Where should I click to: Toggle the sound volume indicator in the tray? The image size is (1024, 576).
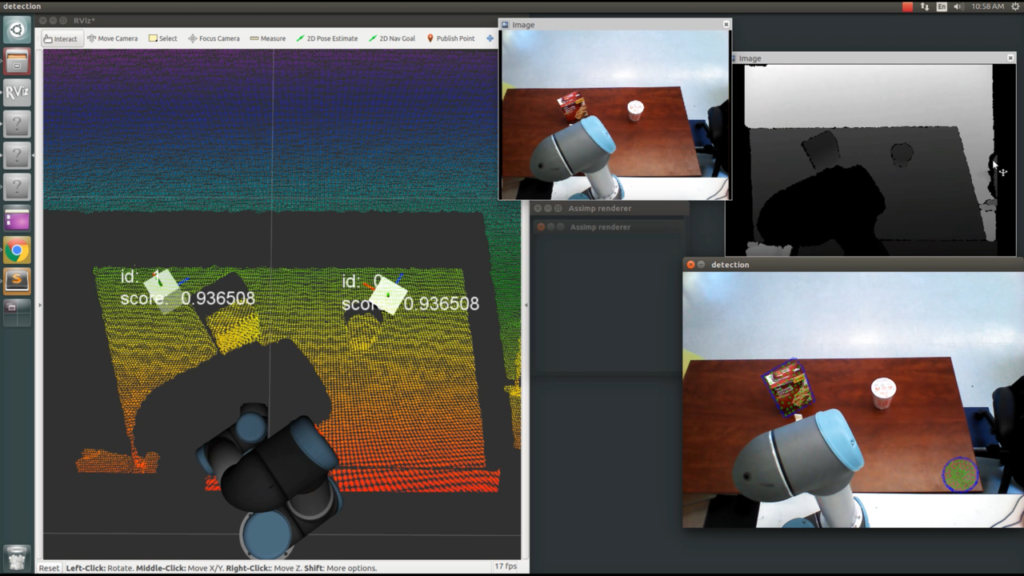[958, 6]
